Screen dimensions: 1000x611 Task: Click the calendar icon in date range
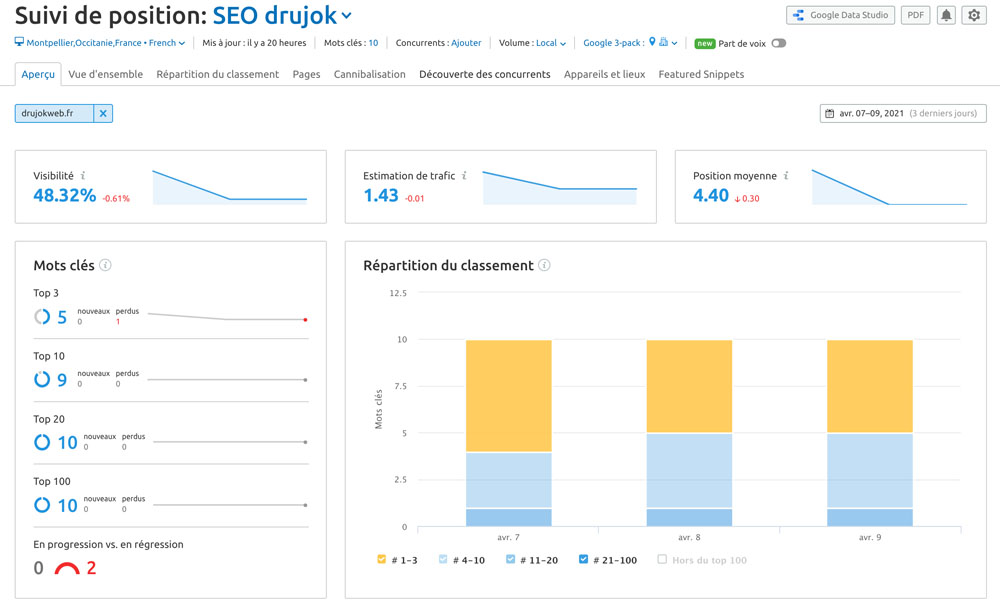point(830,114)
